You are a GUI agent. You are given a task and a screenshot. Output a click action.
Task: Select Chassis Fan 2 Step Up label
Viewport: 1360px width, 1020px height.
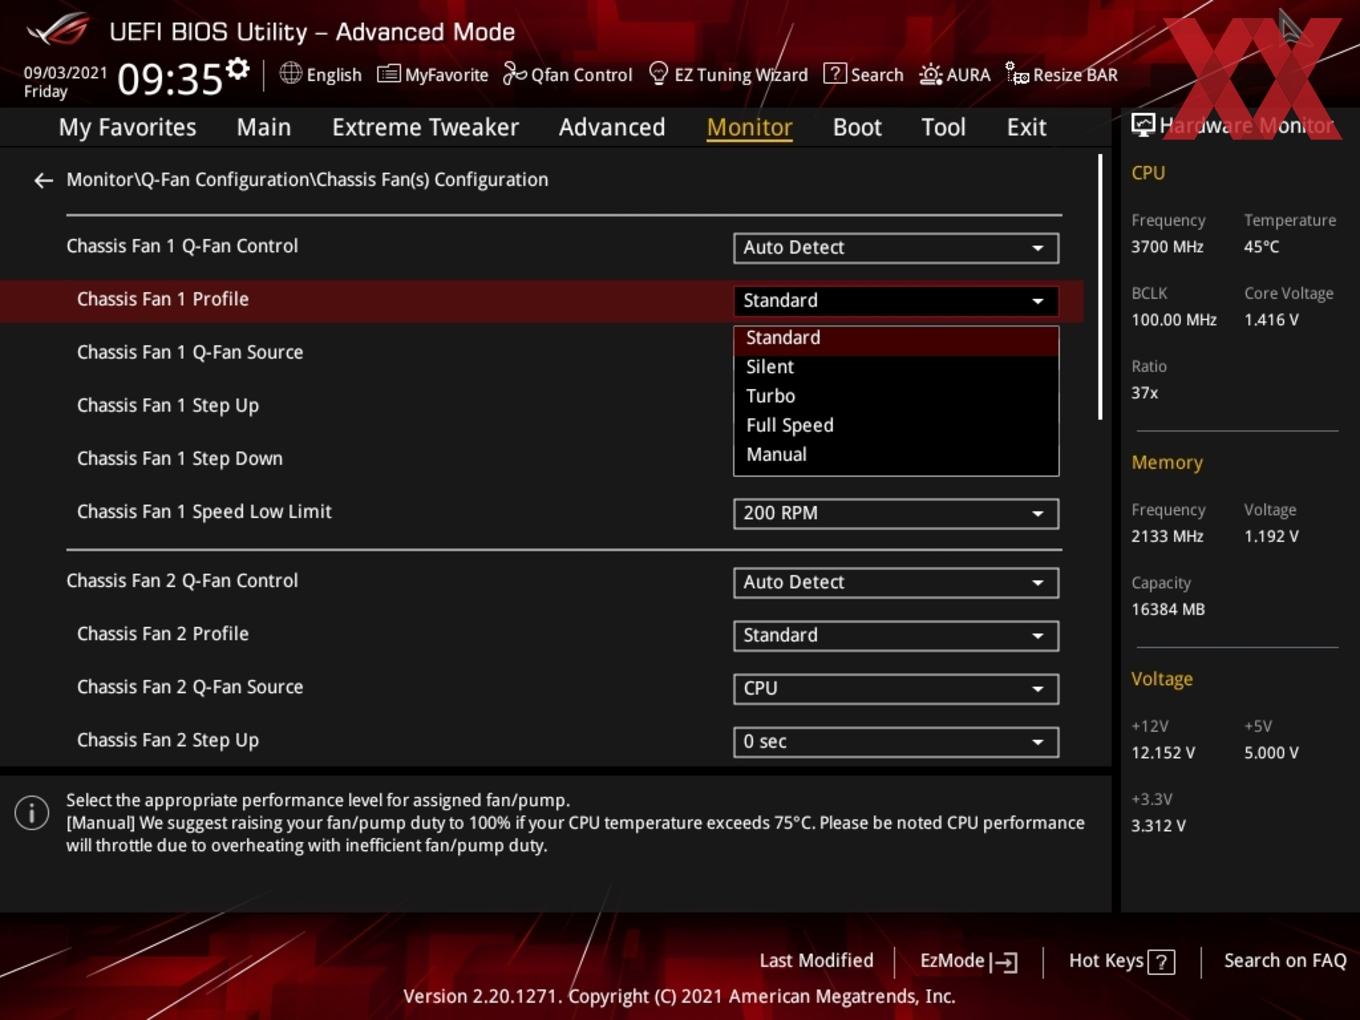point(168,740)
